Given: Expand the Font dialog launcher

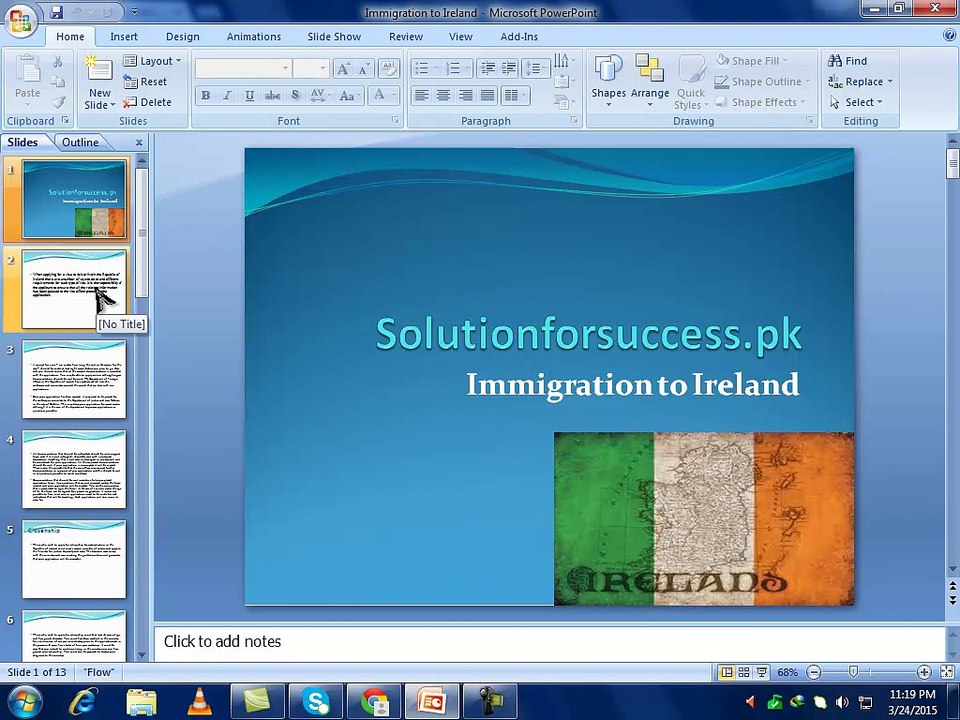Looking at the screenshot, I should 396,121.
